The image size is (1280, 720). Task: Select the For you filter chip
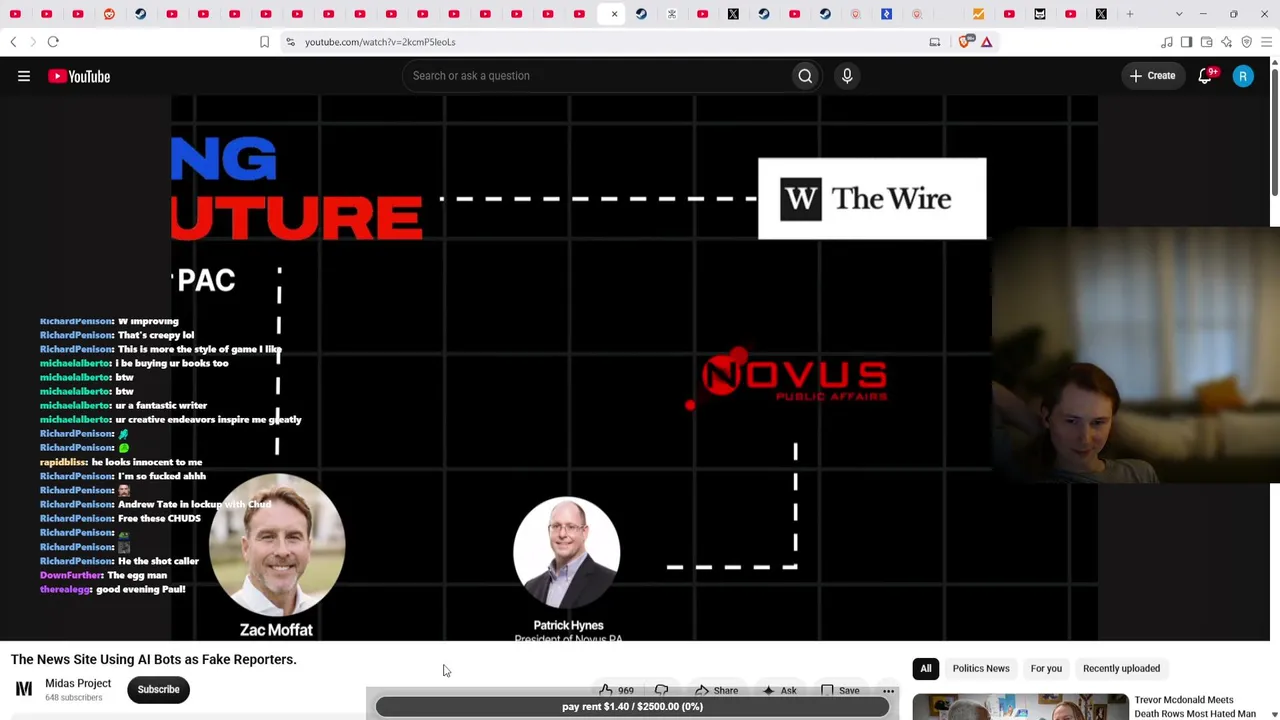click(x=1046, y=668)
